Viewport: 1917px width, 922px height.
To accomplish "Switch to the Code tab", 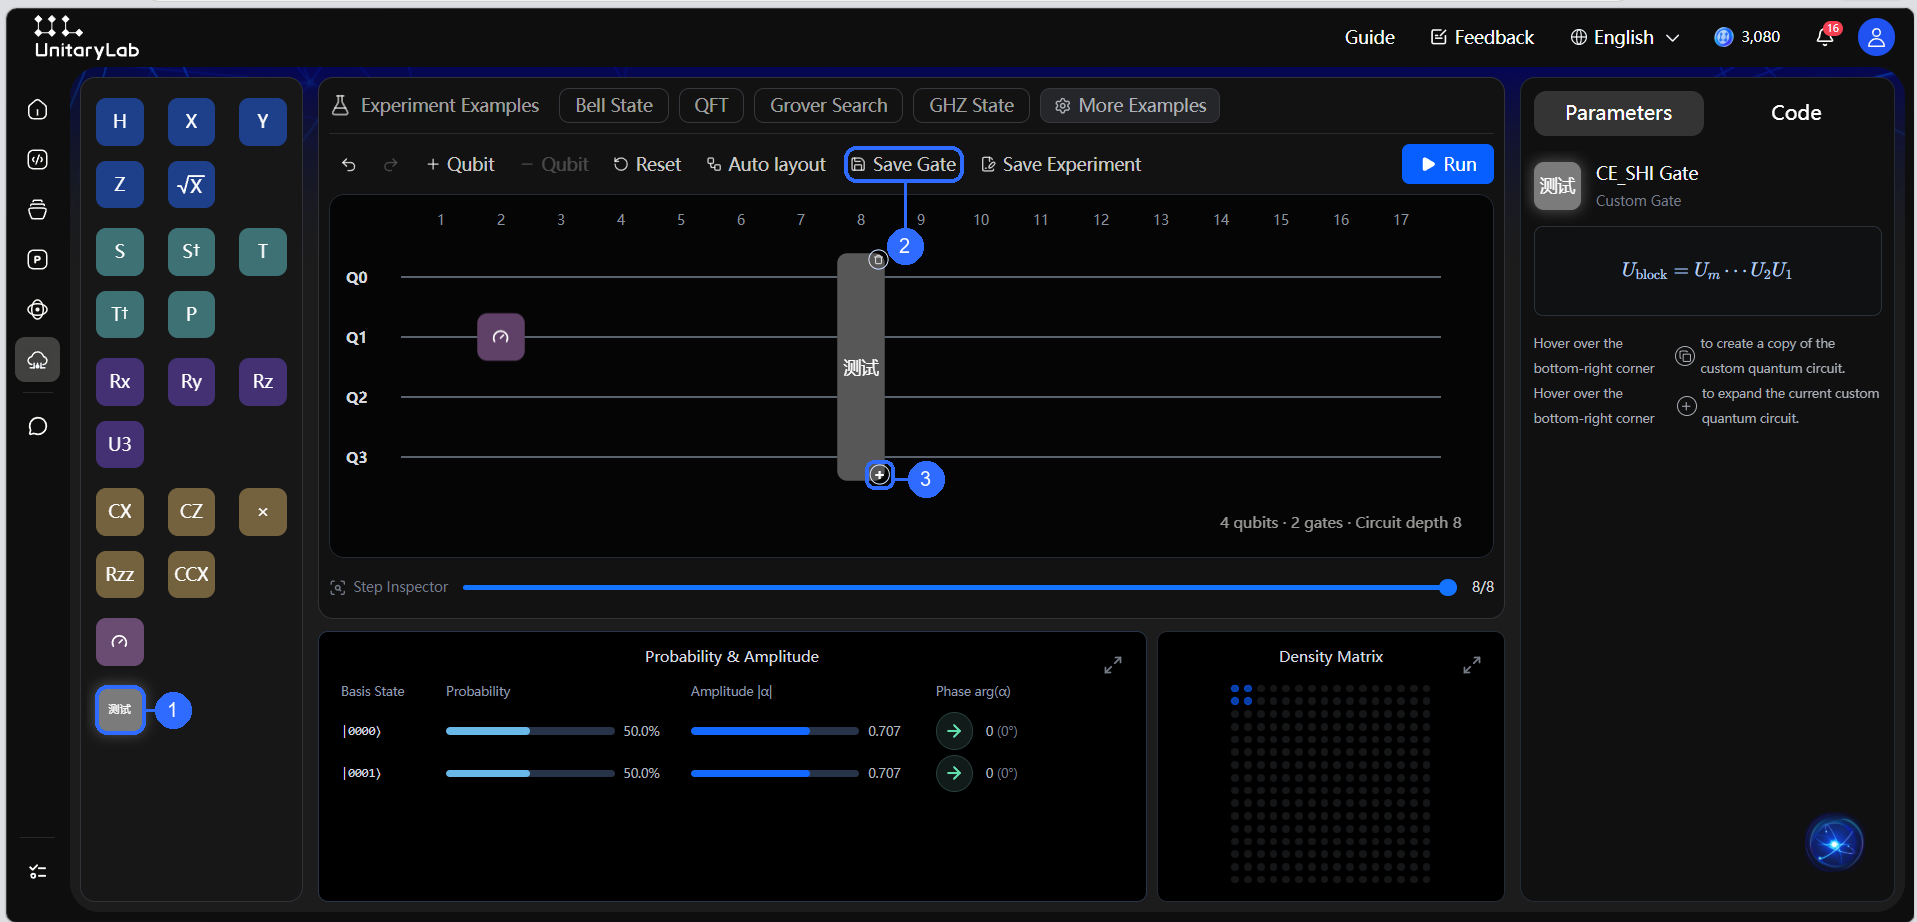I will [1796, 113].
